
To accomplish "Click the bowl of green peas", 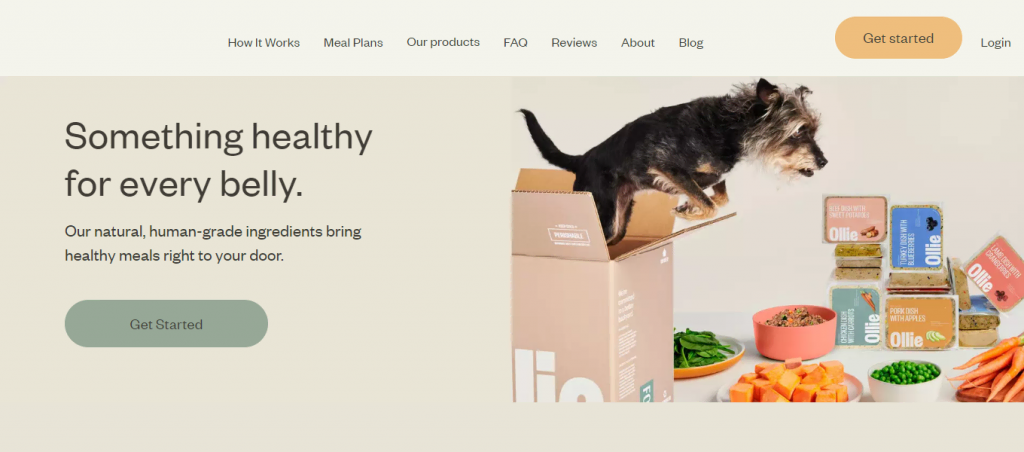I will click(x=905, y=380).
